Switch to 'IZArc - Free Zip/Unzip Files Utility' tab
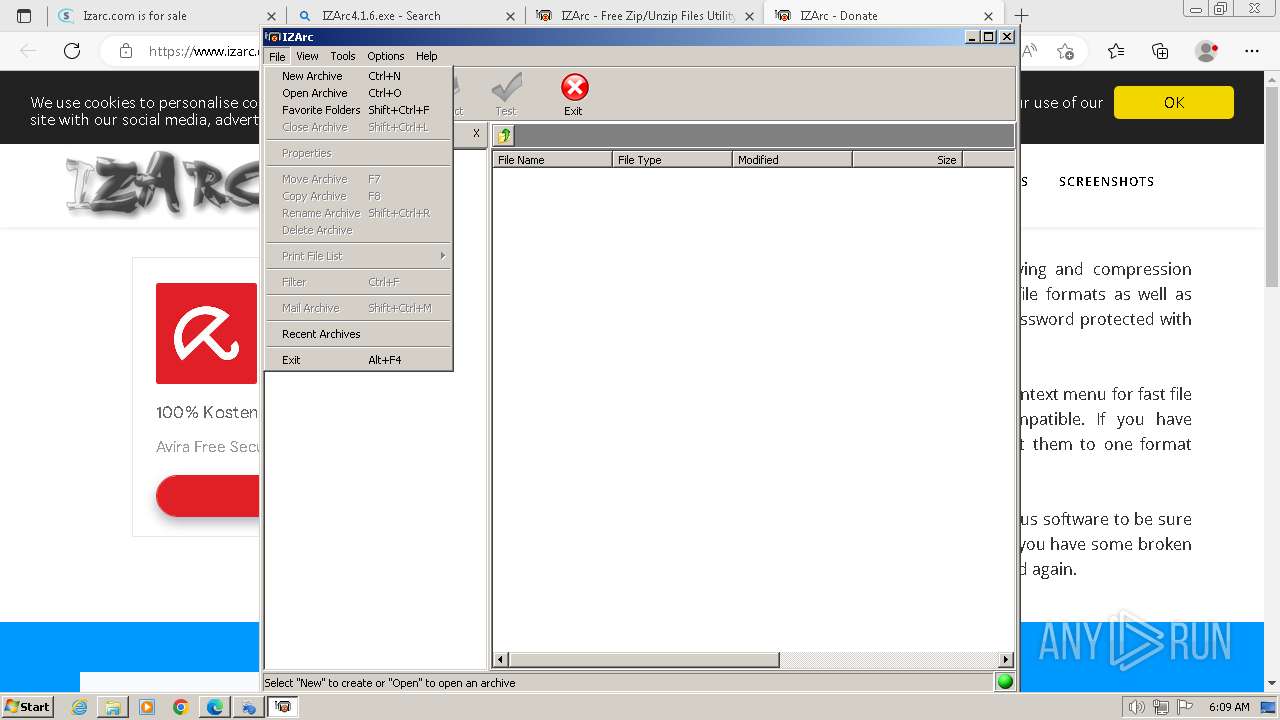Screen dimensions: 1280x720 pos(645,16)
